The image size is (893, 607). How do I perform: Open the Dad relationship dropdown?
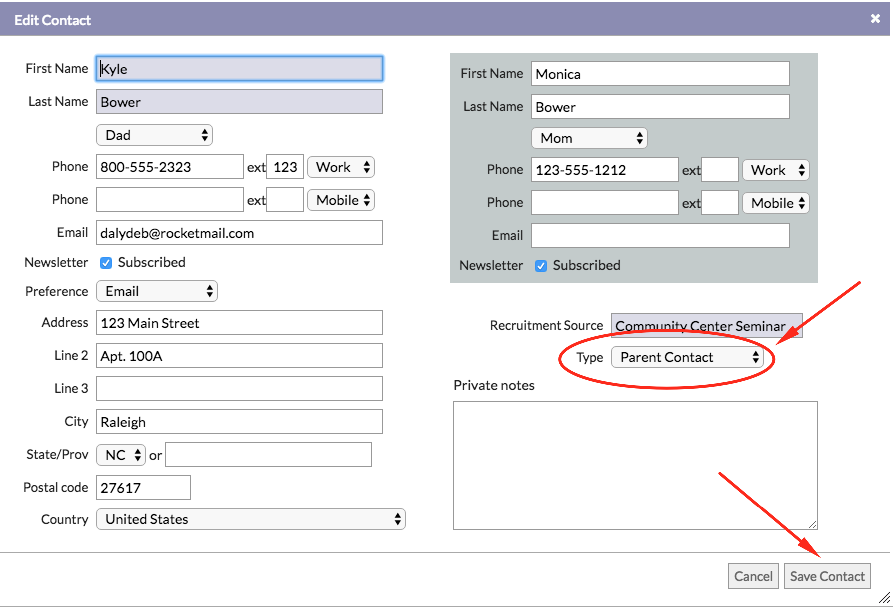154,136
